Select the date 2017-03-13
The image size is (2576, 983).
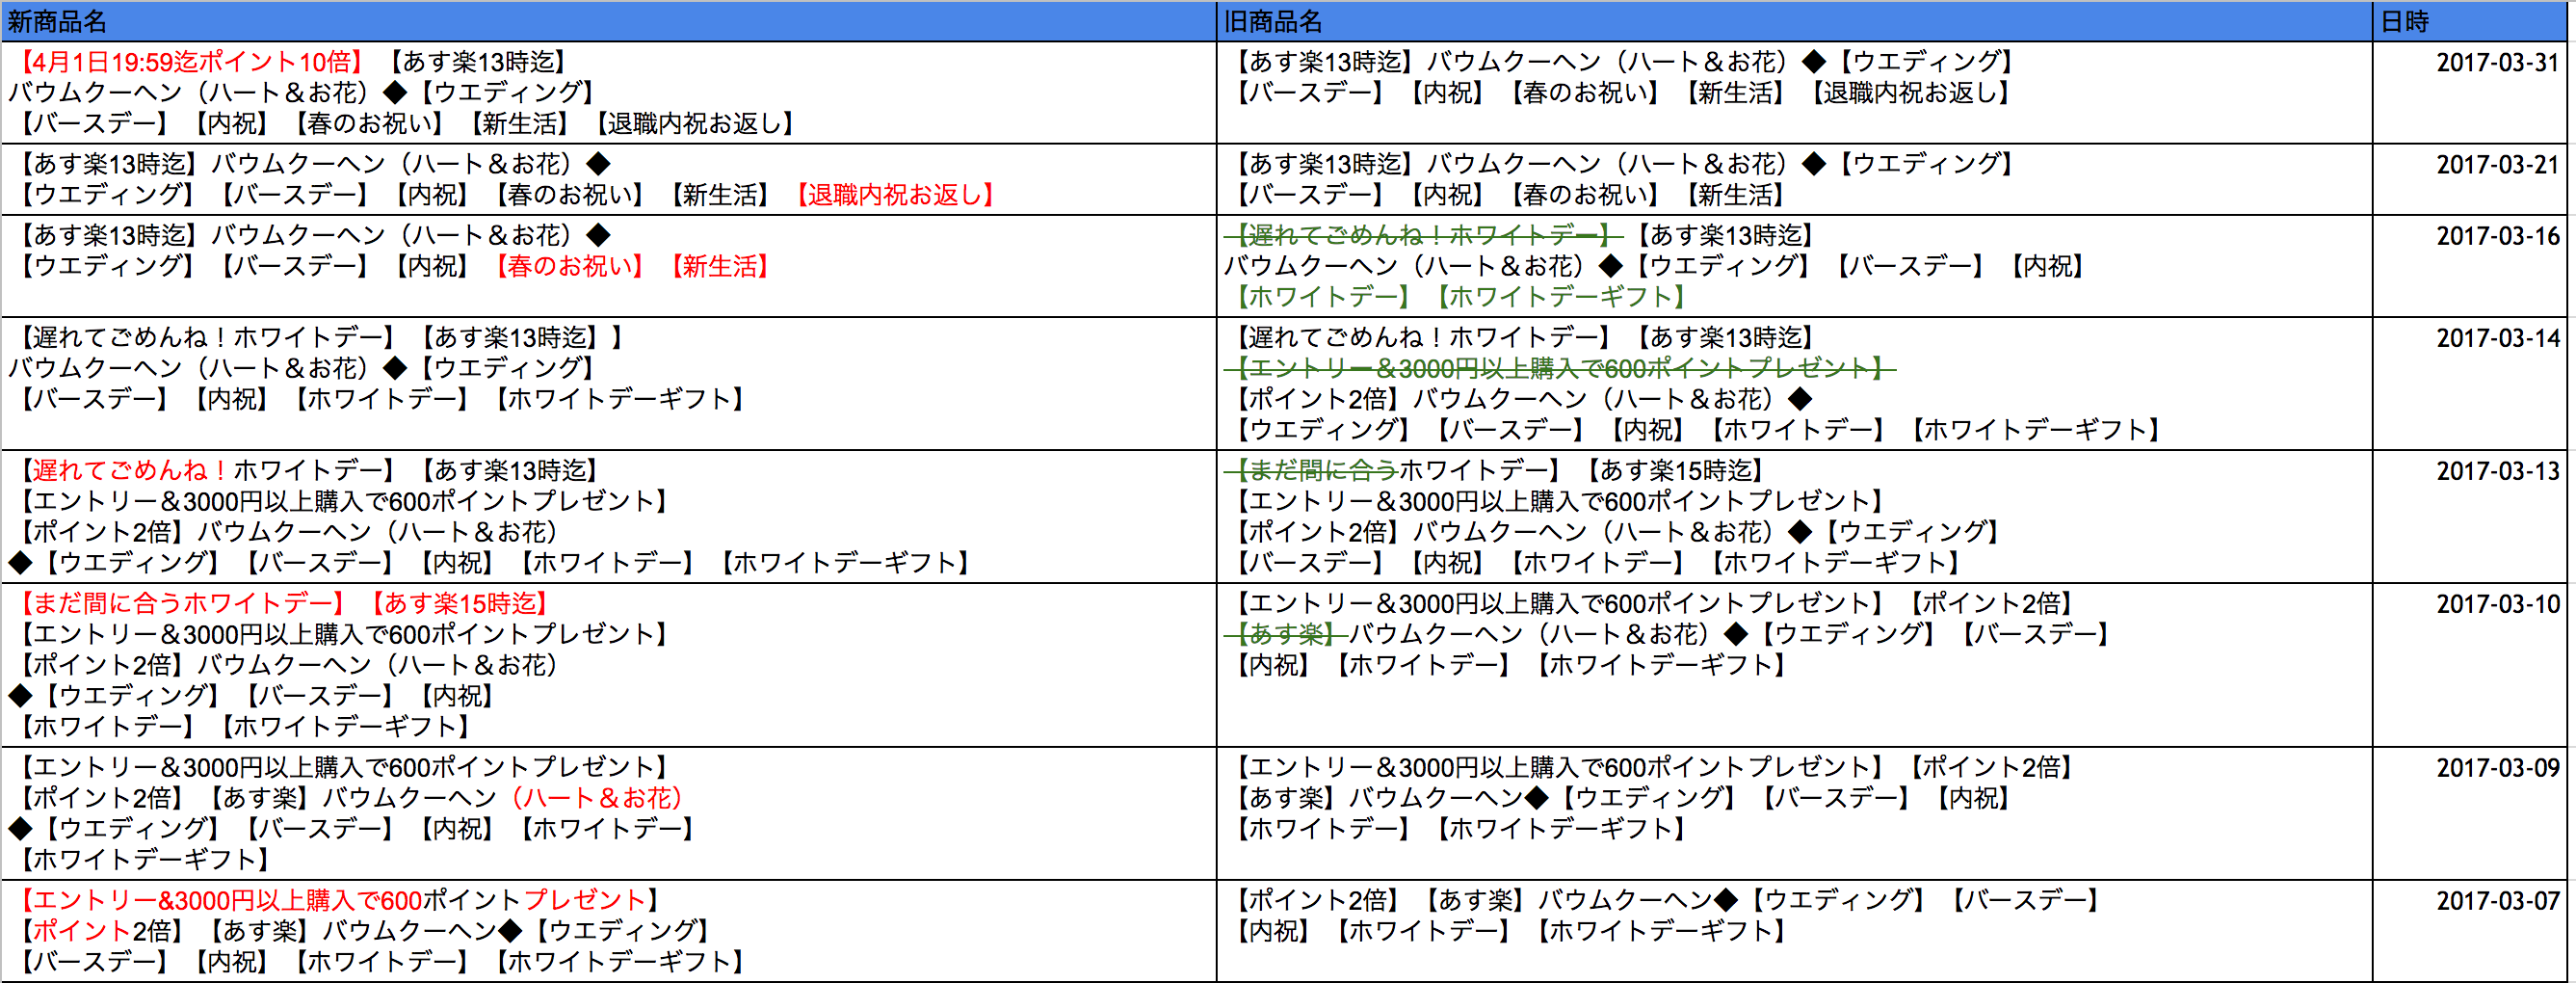[2495, 468]
